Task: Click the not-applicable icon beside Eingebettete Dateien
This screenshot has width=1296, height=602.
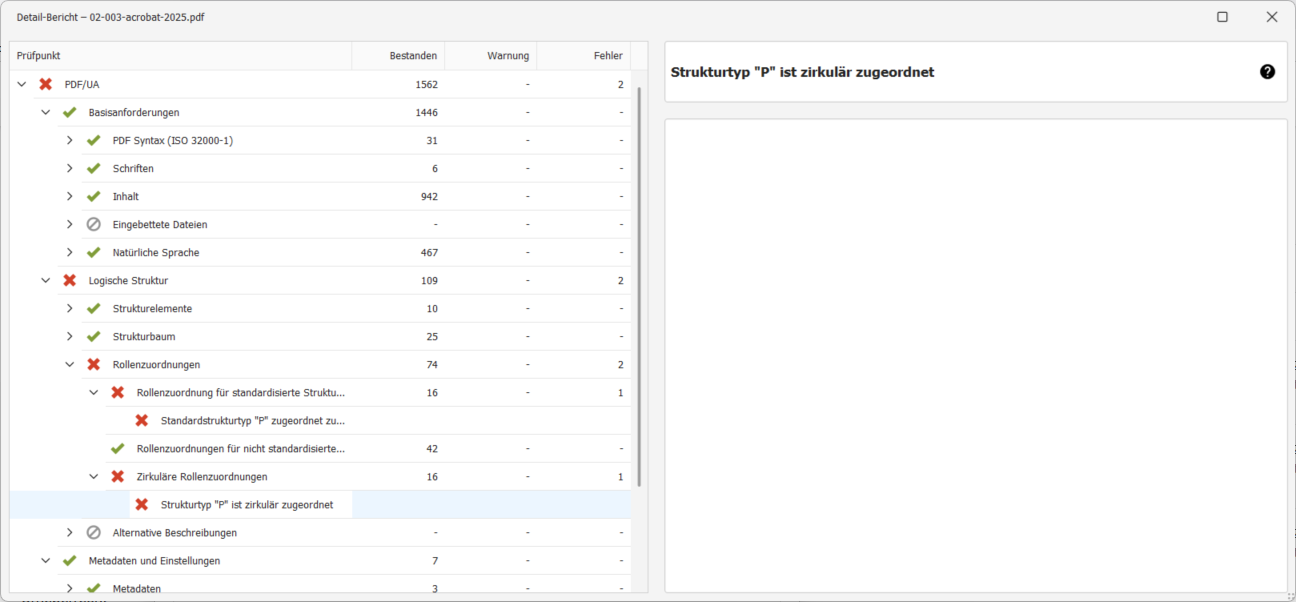Action: pyautogui.click(x=94, y=225)
